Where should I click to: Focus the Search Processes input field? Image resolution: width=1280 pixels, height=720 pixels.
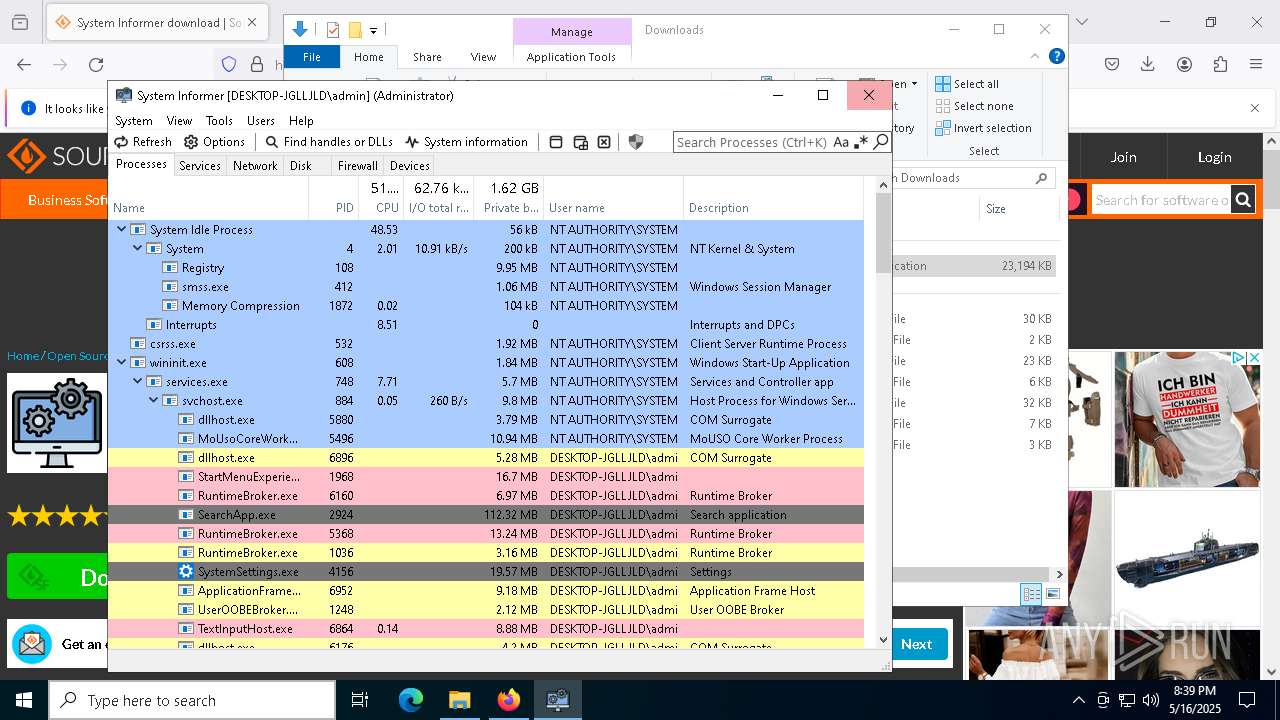point(752,142)
